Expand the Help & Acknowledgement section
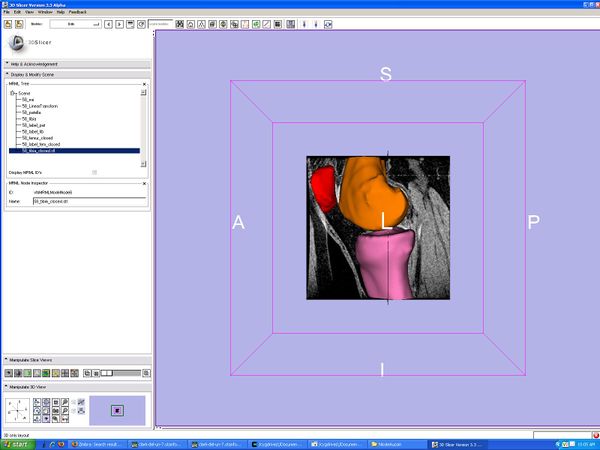Screen dimensions: 600x450 tap(8, 64)
